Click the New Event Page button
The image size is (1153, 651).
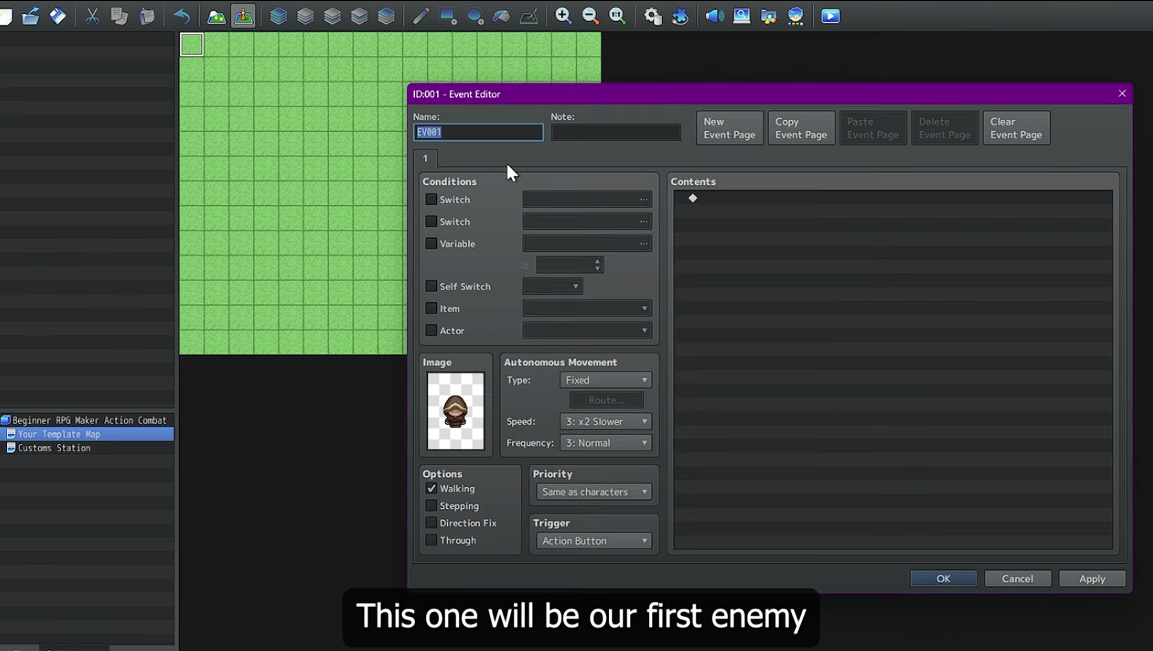[729, 128]
